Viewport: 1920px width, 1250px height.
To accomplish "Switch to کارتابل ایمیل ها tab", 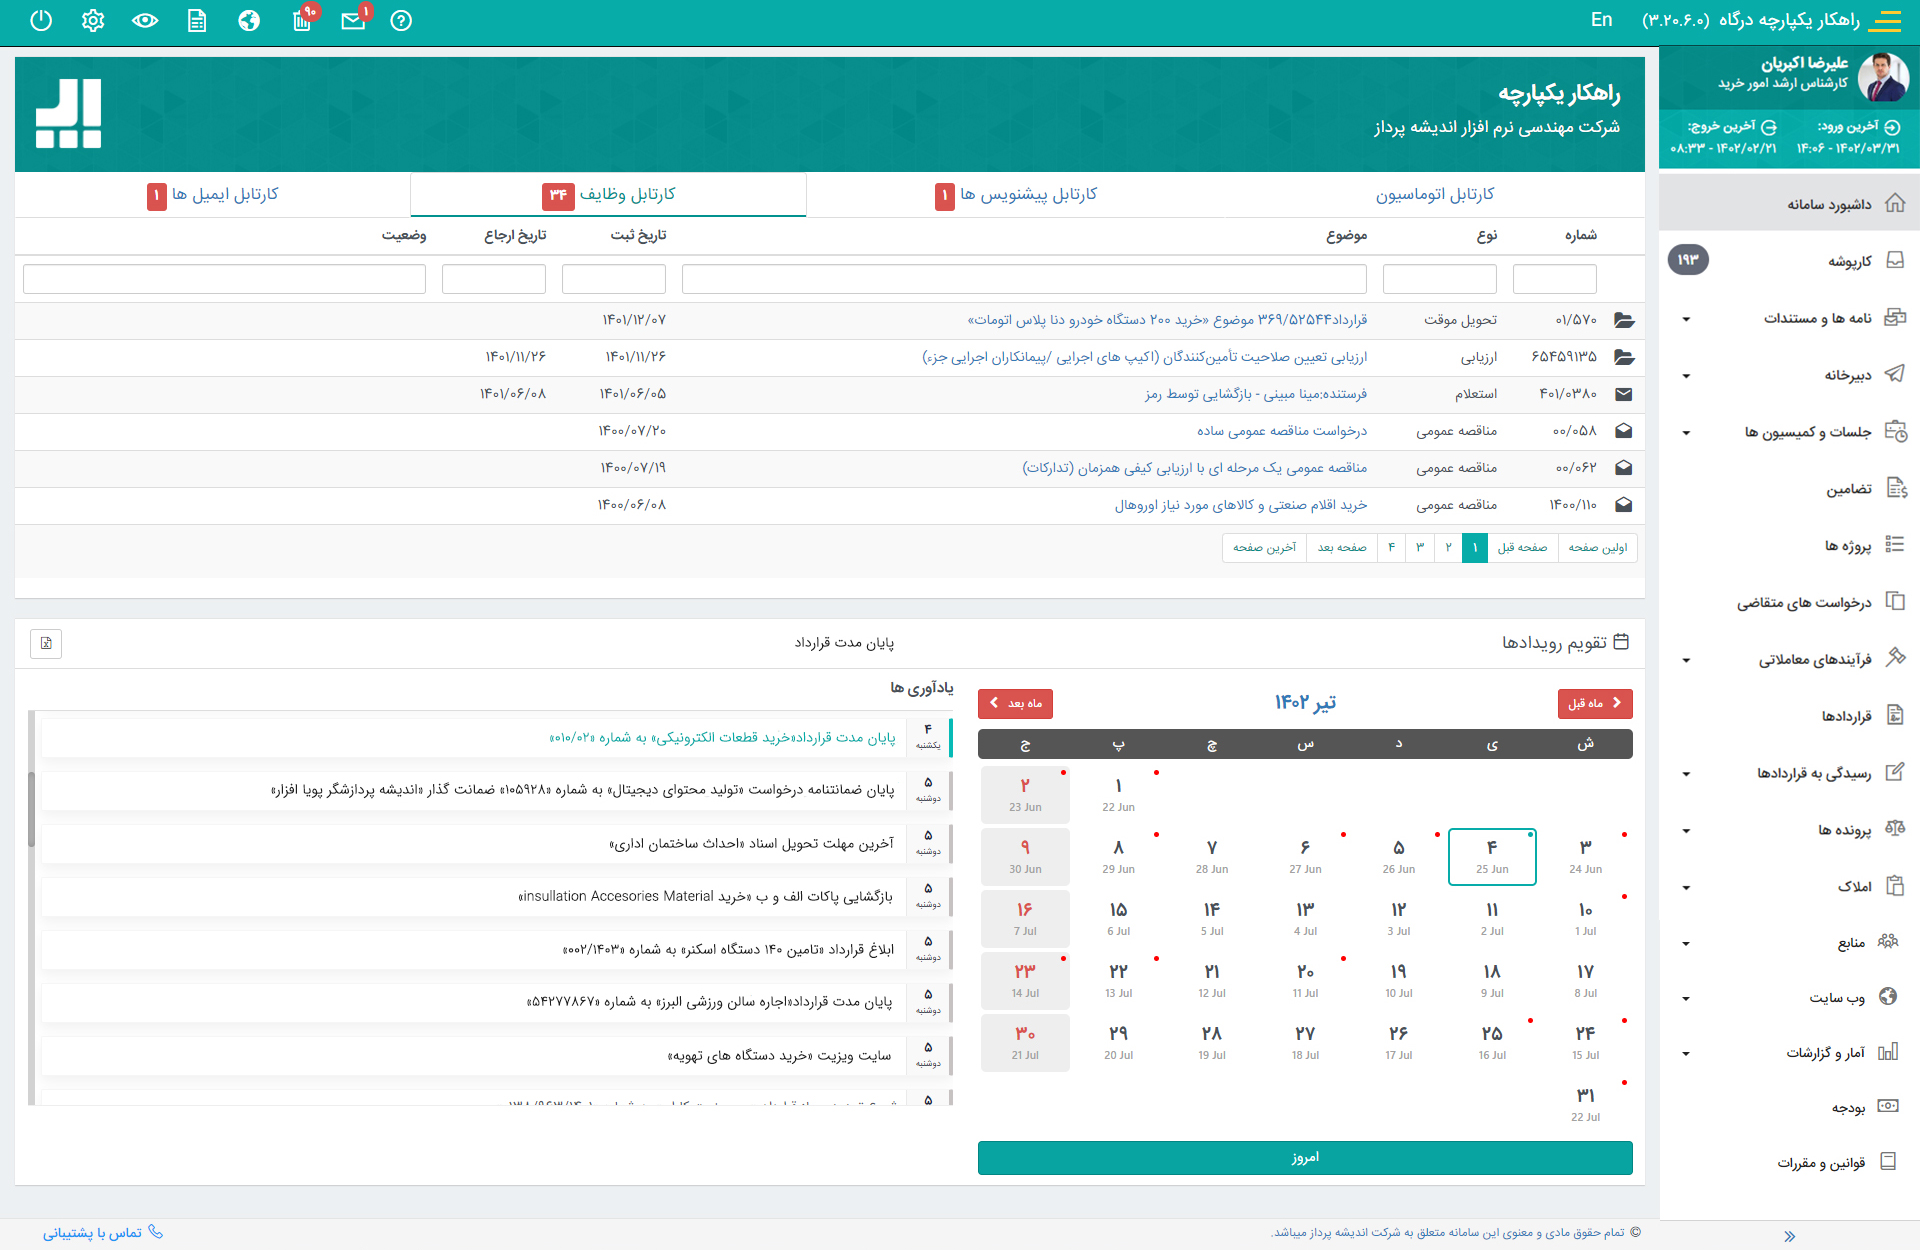I will (x=225, y=194).
